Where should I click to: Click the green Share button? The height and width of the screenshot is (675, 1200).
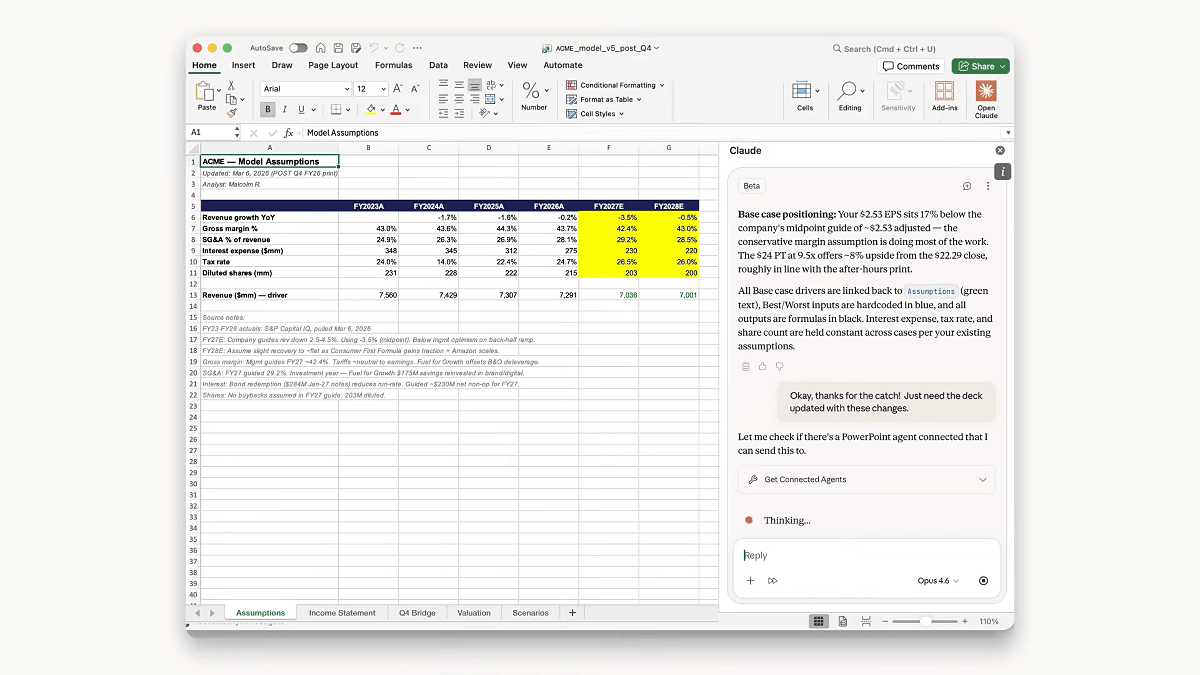pyautogui.click(x=980, y=66)
